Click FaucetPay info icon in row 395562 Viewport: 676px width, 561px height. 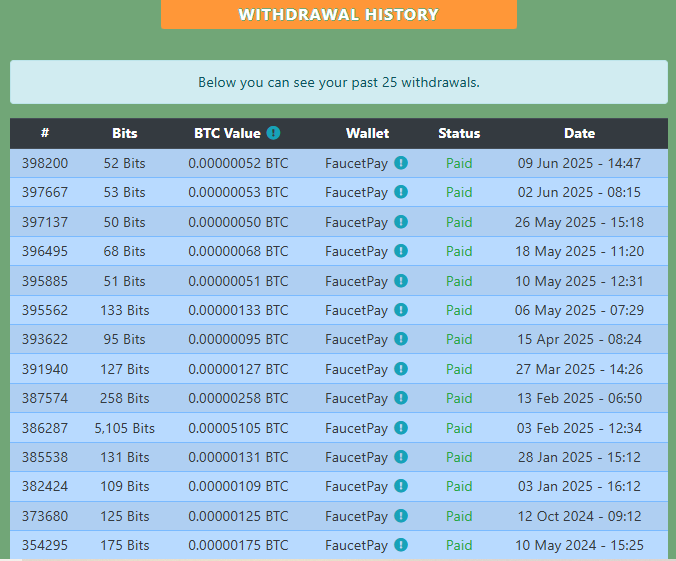(x=401, y=310)
